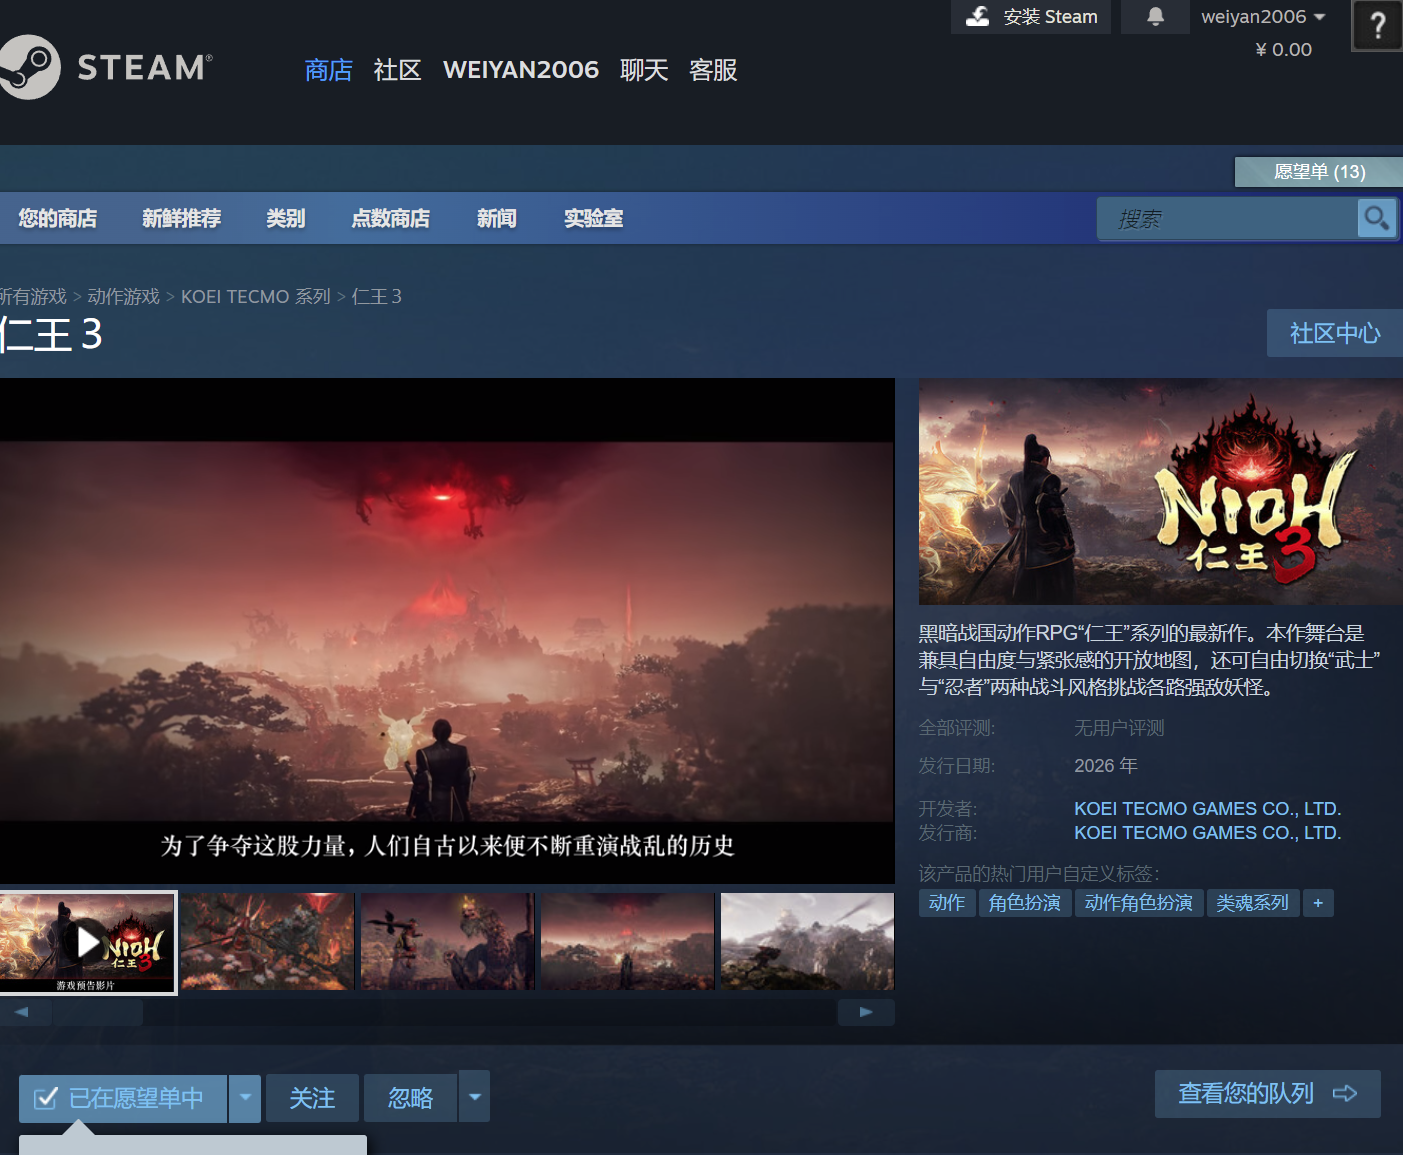This screenshot has height=1155, width=1403.
Task: Click the 动作角色扮演 tag
Action: tap(1139, 903)
